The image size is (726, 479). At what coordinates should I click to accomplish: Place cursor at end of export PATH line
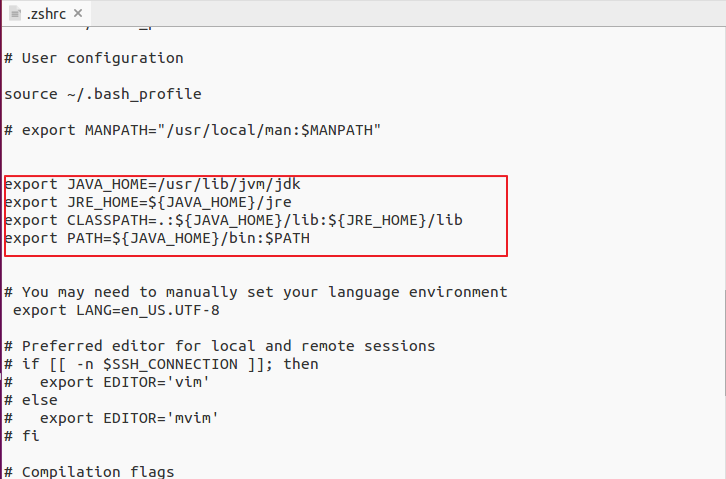coord(310,238)
